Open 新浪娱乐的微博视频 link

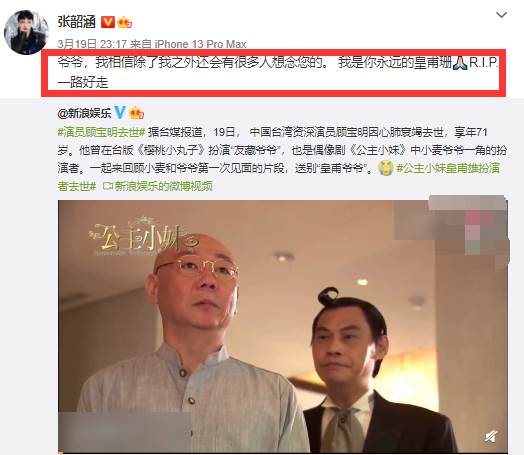pyautogui.click(x=163, y=186)
